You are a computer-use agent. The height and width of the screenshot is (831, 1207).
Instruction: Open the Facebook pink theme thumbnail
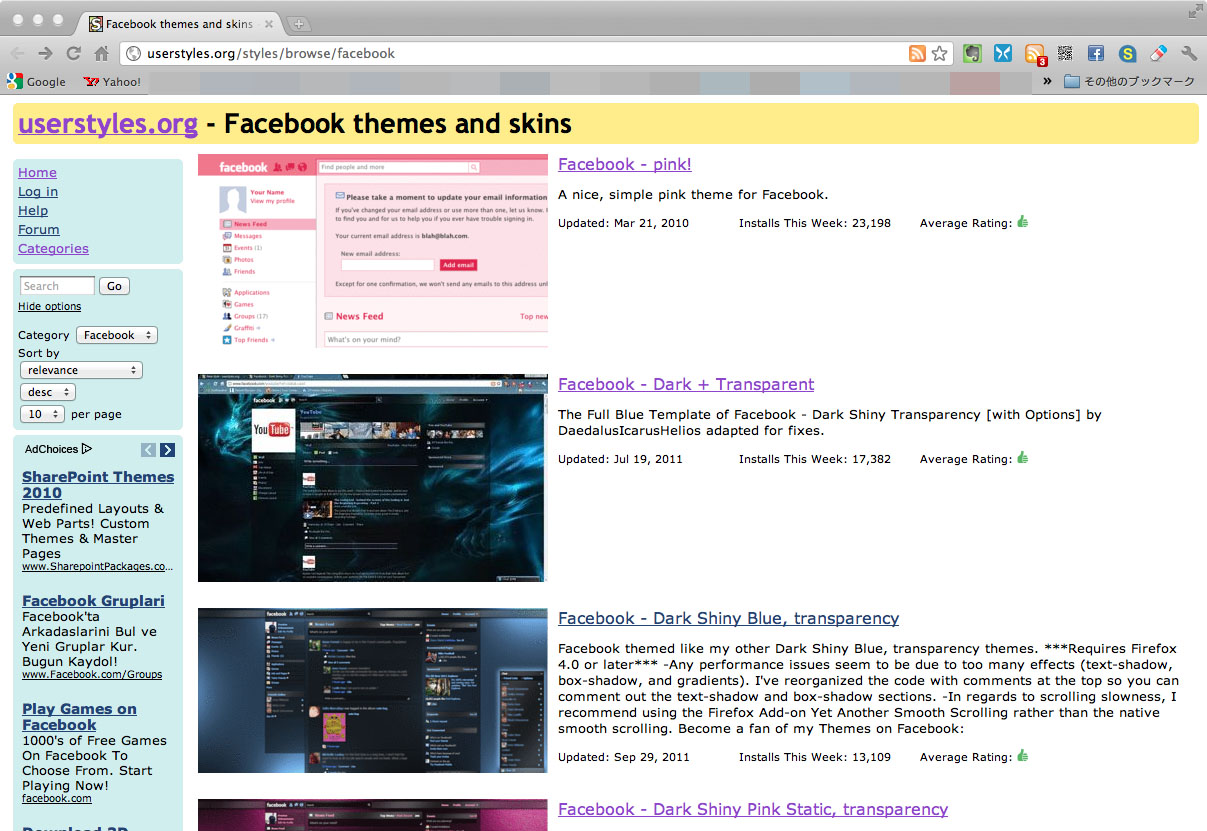[373, 251]
